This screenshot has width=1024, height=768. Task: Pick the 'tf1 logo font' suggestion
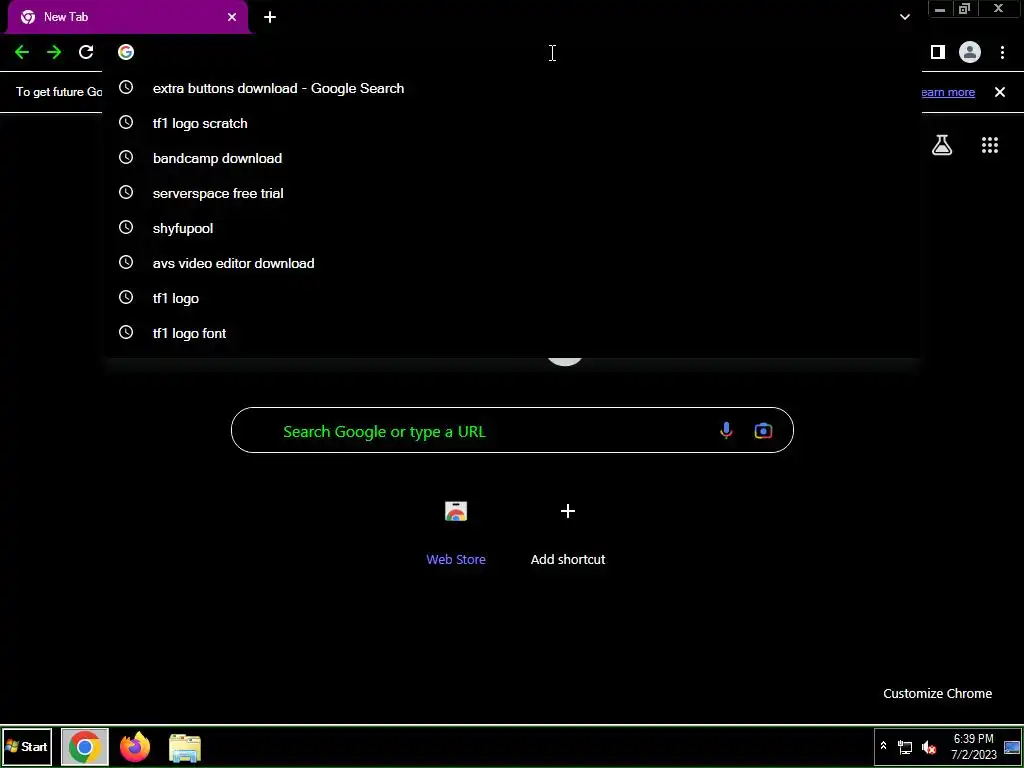(x=512, y=333)
